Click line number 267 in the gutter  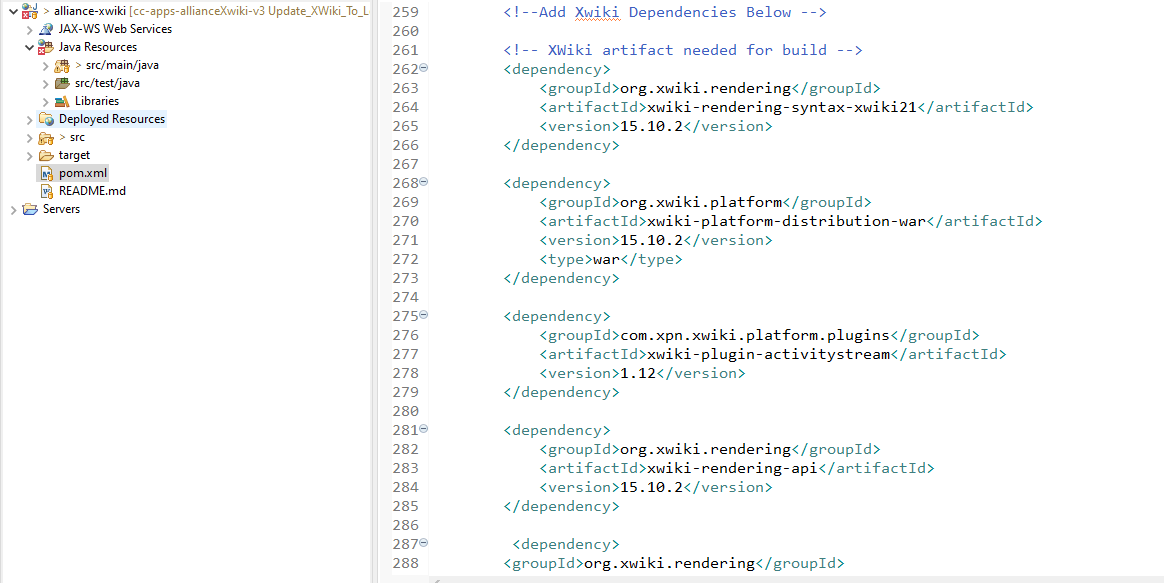[x=405, y=164]
